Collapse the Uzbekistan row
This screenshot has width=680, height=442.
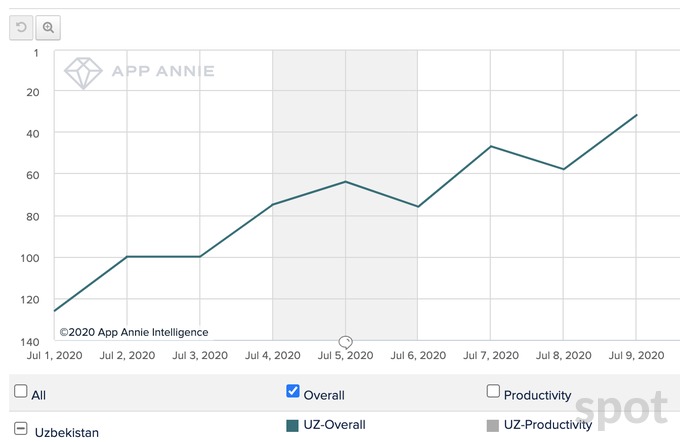[21, 429]
